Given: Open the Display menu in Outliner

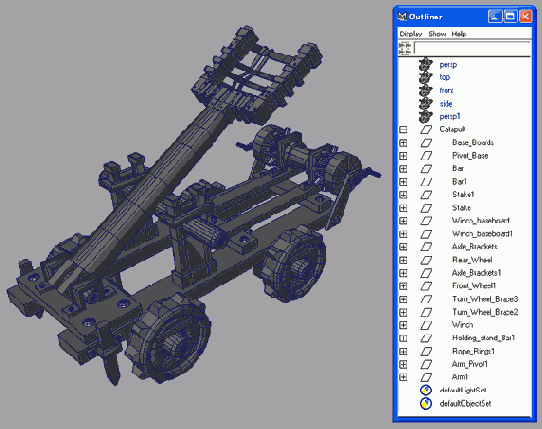Looking at the screenshot, I should point(411,34).
